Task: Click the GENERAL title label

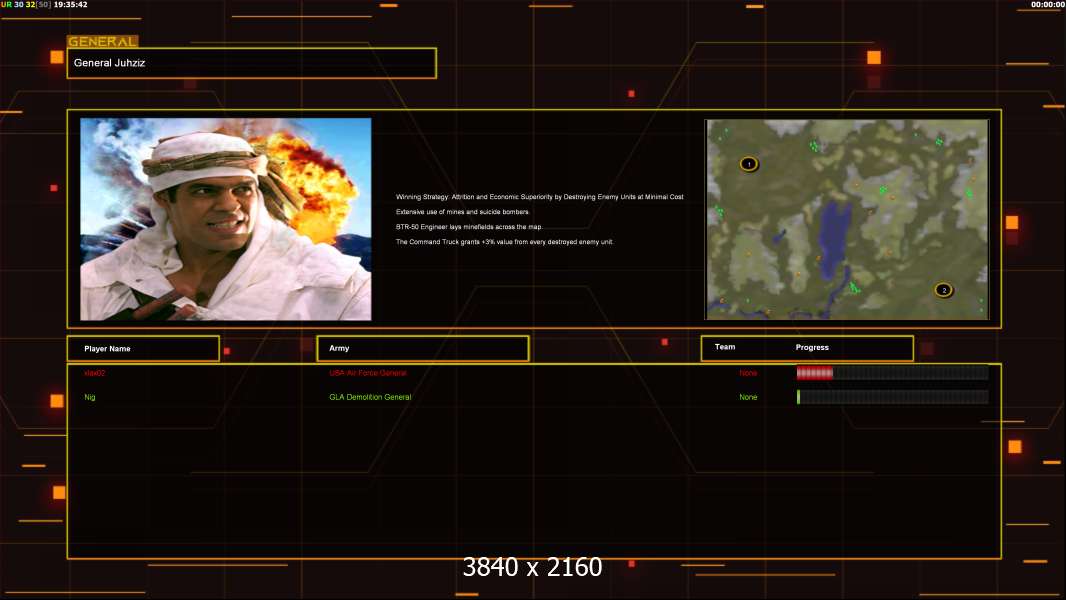Action: (103, 41)
